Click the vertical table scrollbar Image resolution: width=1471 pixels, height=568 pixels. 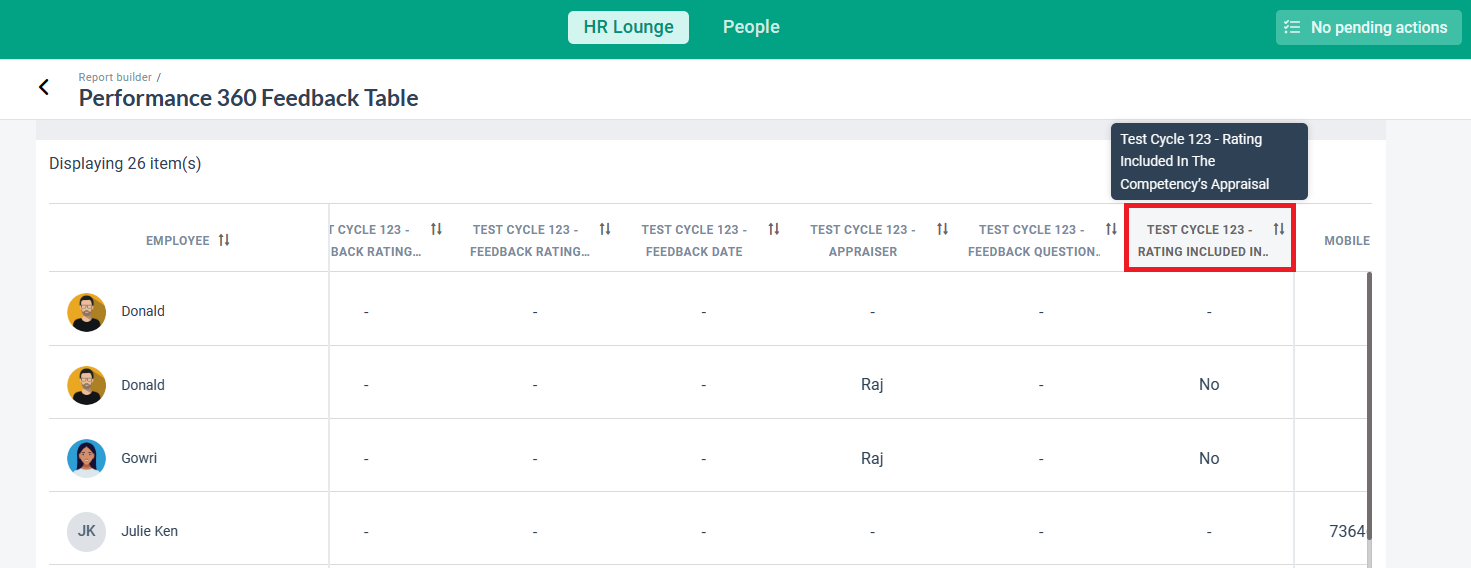1369,405
